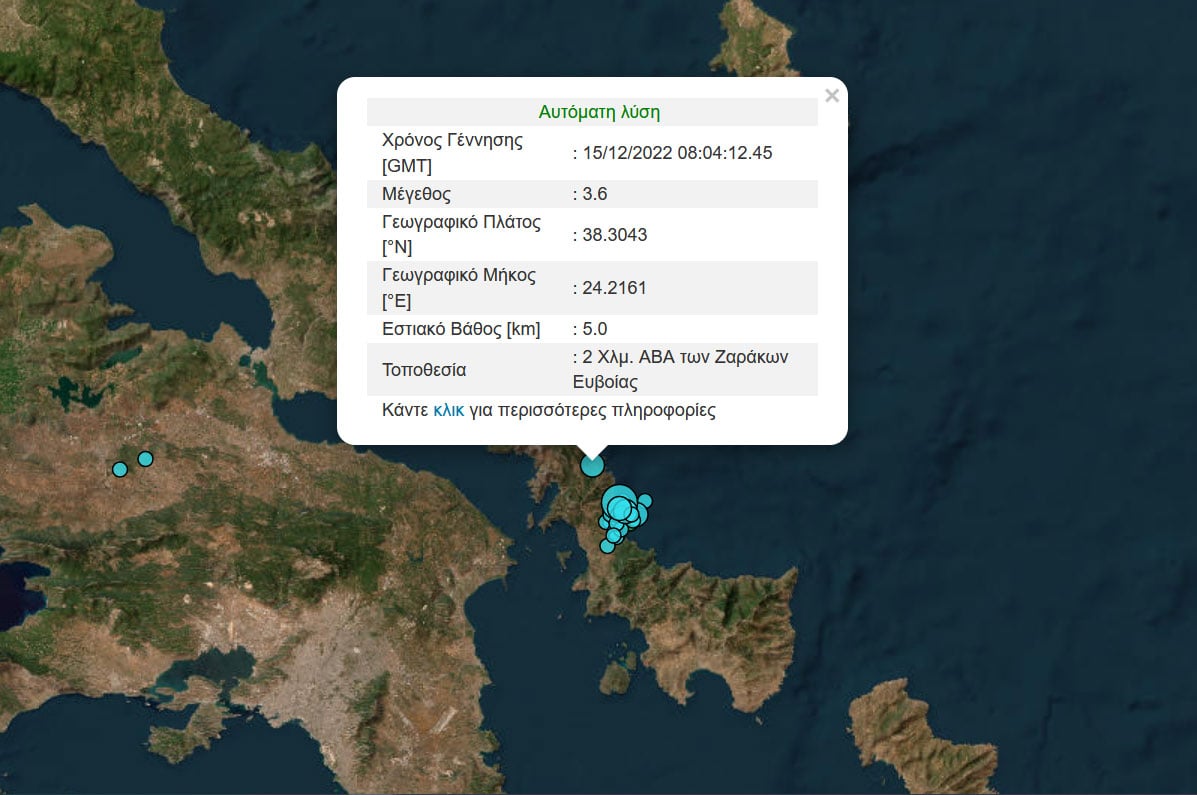Select the southernmost marker of the Evia cluster

click(x=607, y=545)
